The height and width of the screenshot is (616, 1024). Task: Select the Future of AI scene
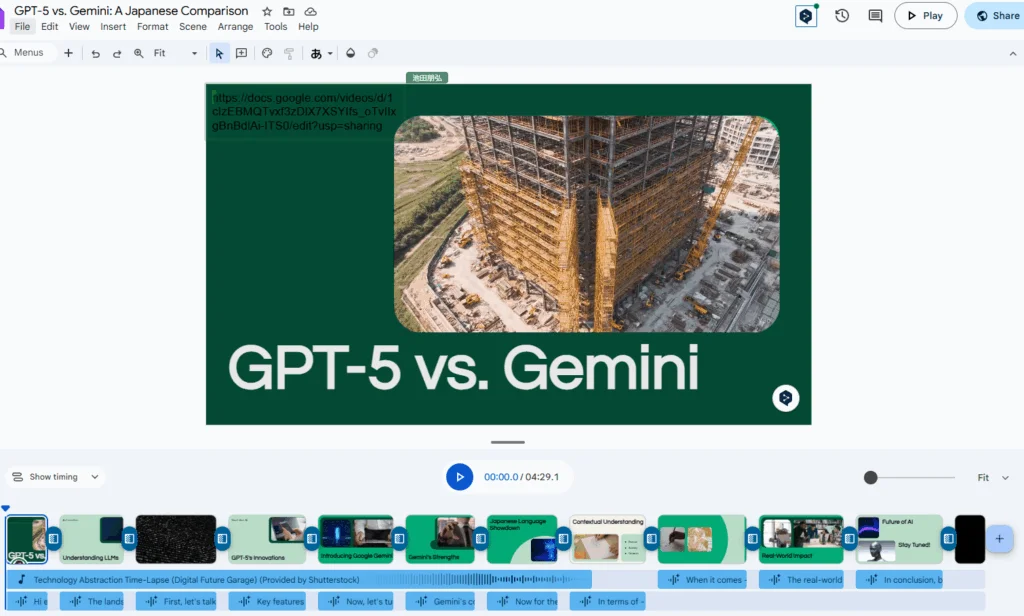pyautogui.click(x=899, y=539)
